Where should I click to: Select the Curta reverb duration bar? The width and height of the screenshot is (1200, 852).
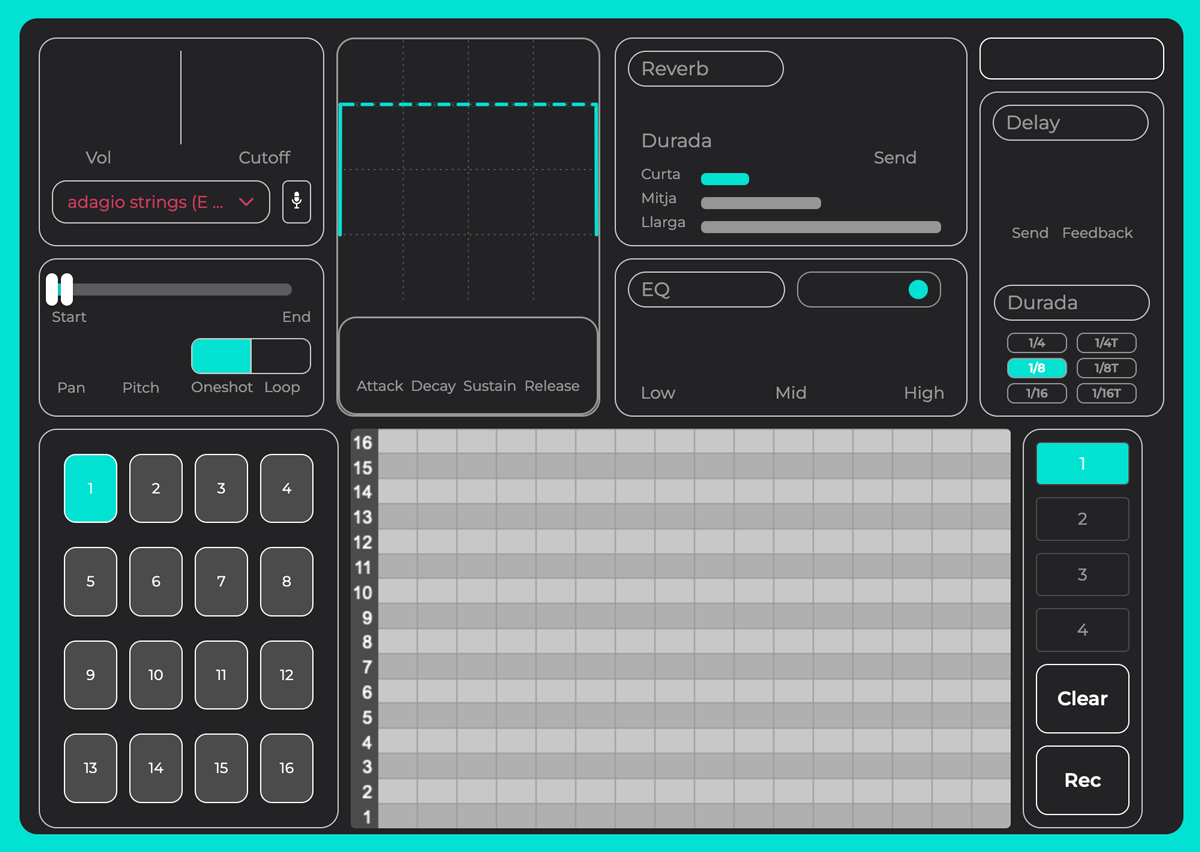click(725, 179)
